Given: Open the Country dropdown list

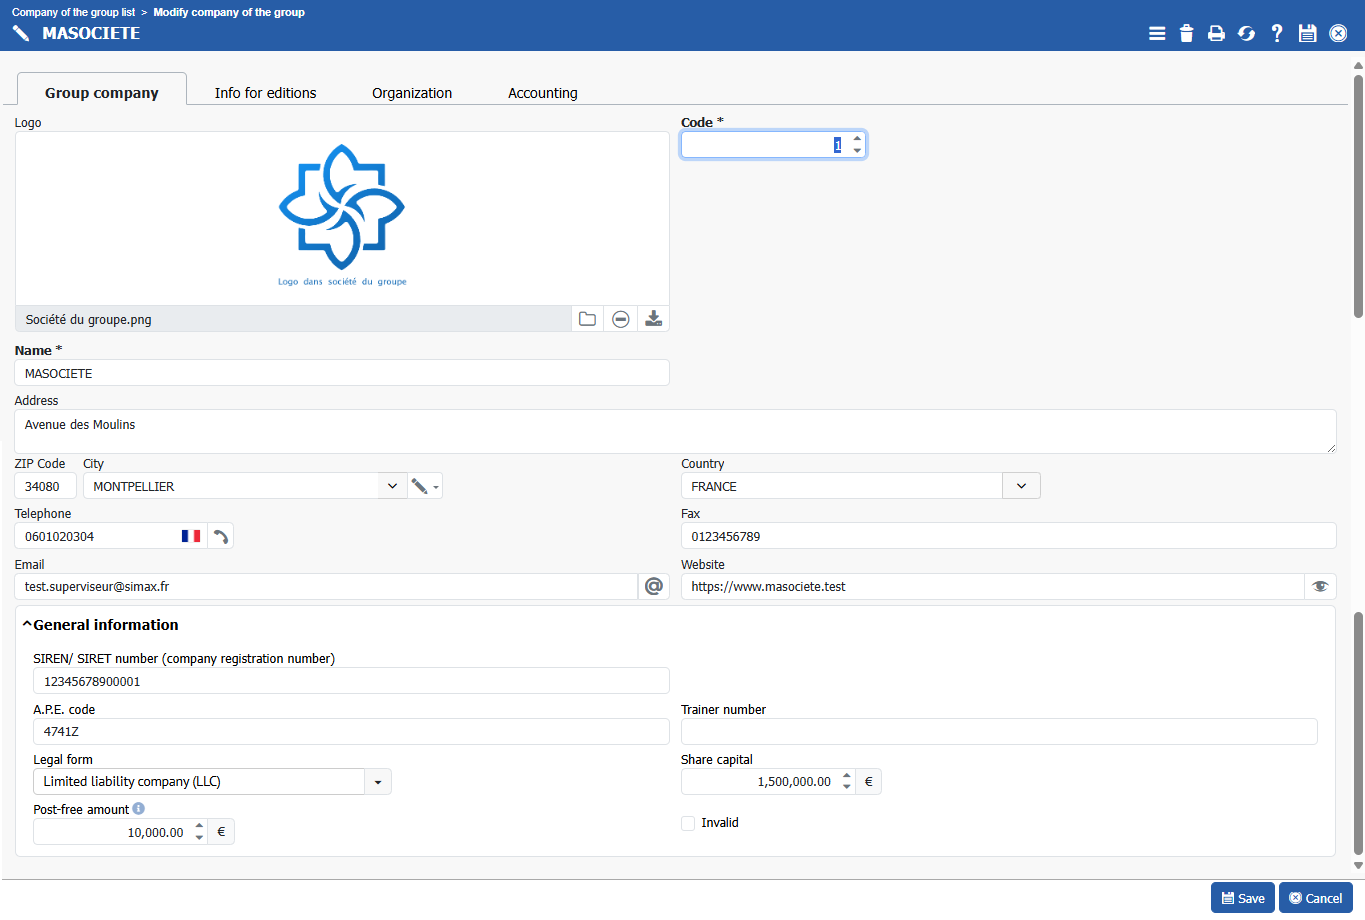Looking at the screenshot, I should click(1021, 486).
